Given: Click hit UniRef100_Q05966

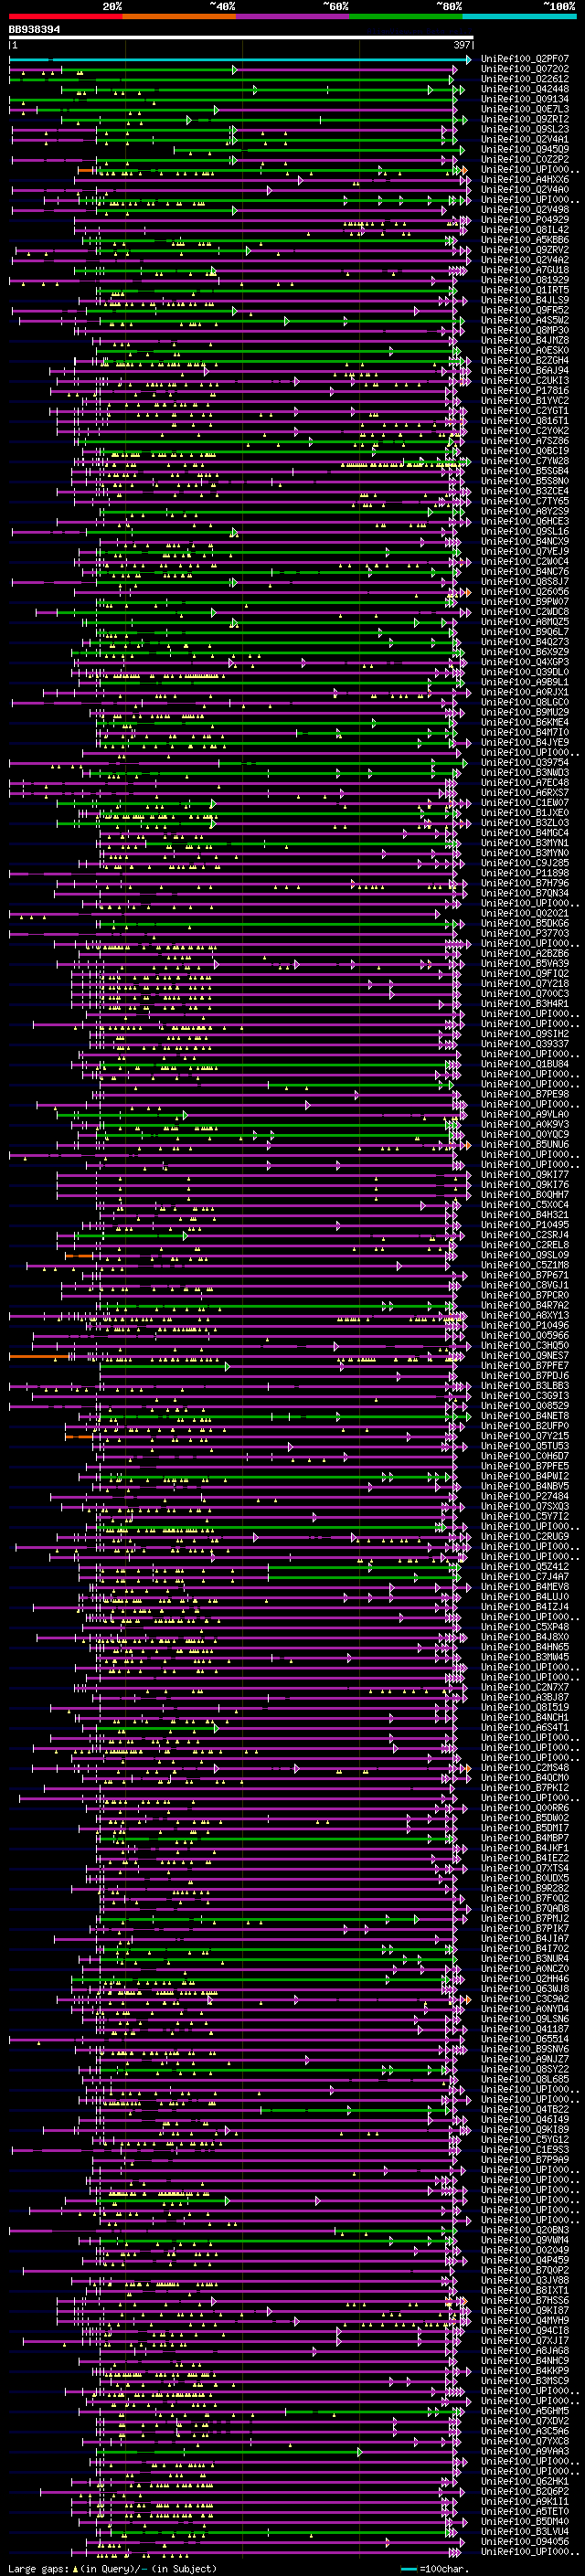Looking at the screenshot, I should click(525, 1336).
